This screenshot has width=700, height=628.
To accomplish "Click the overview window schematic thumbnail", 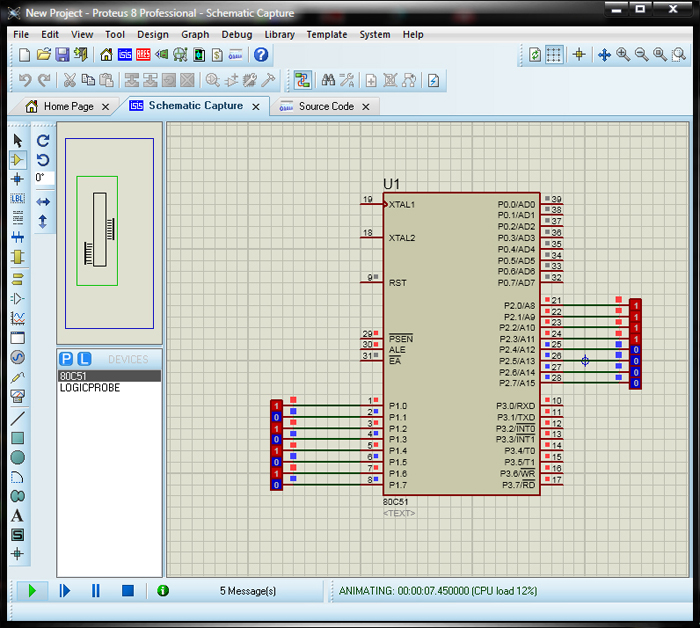I will point(109,233).
